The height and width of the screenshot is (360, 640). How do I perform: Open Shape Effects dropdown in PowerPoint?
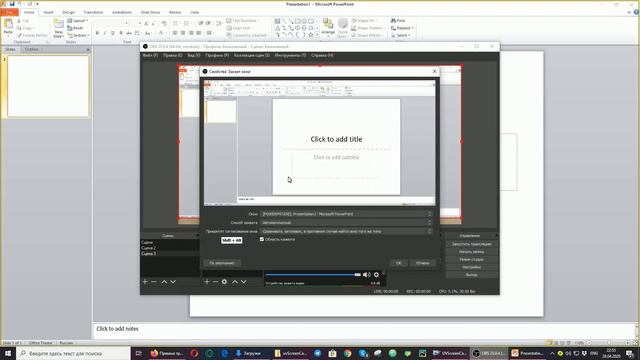coord(366,36)
